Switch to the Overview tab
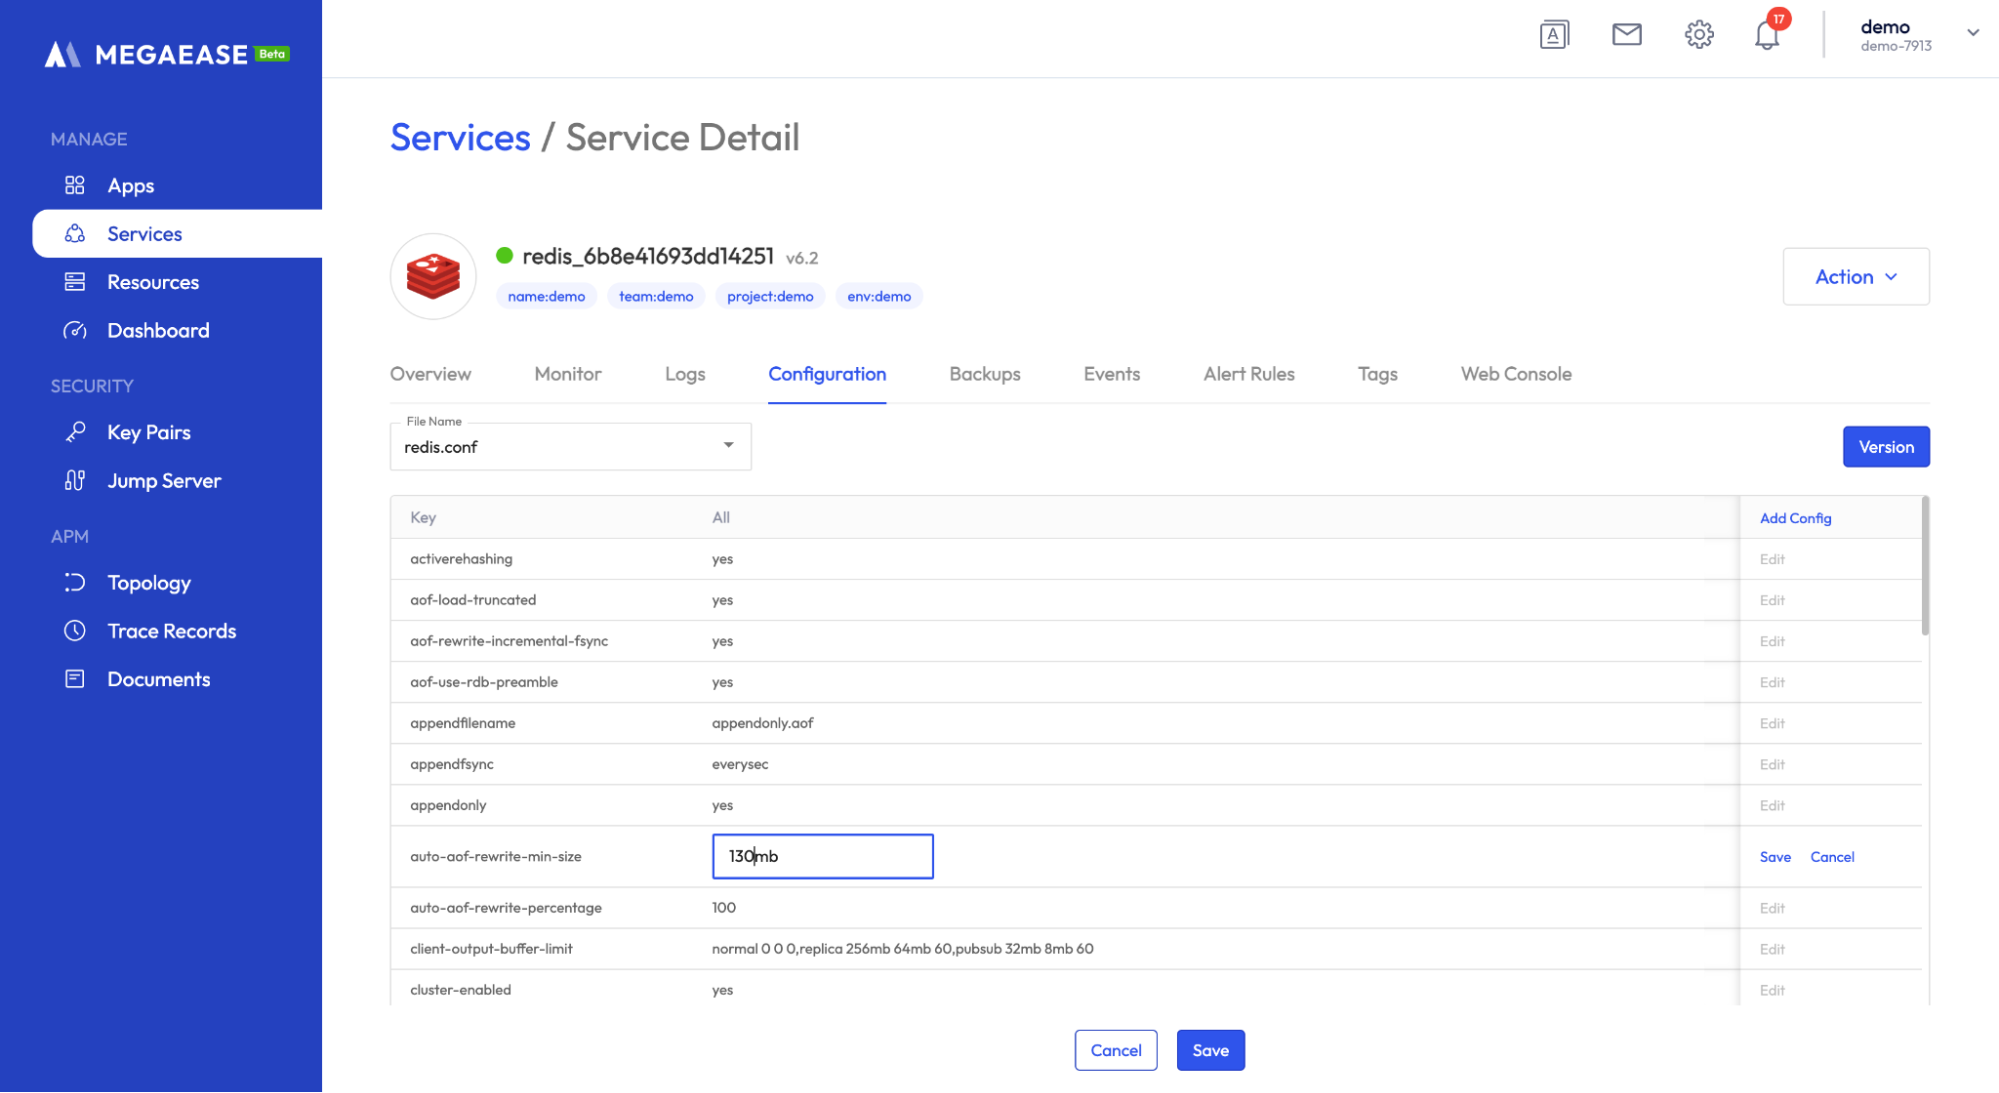This screenshot has width=1999, height=1093. click(430, 374)
